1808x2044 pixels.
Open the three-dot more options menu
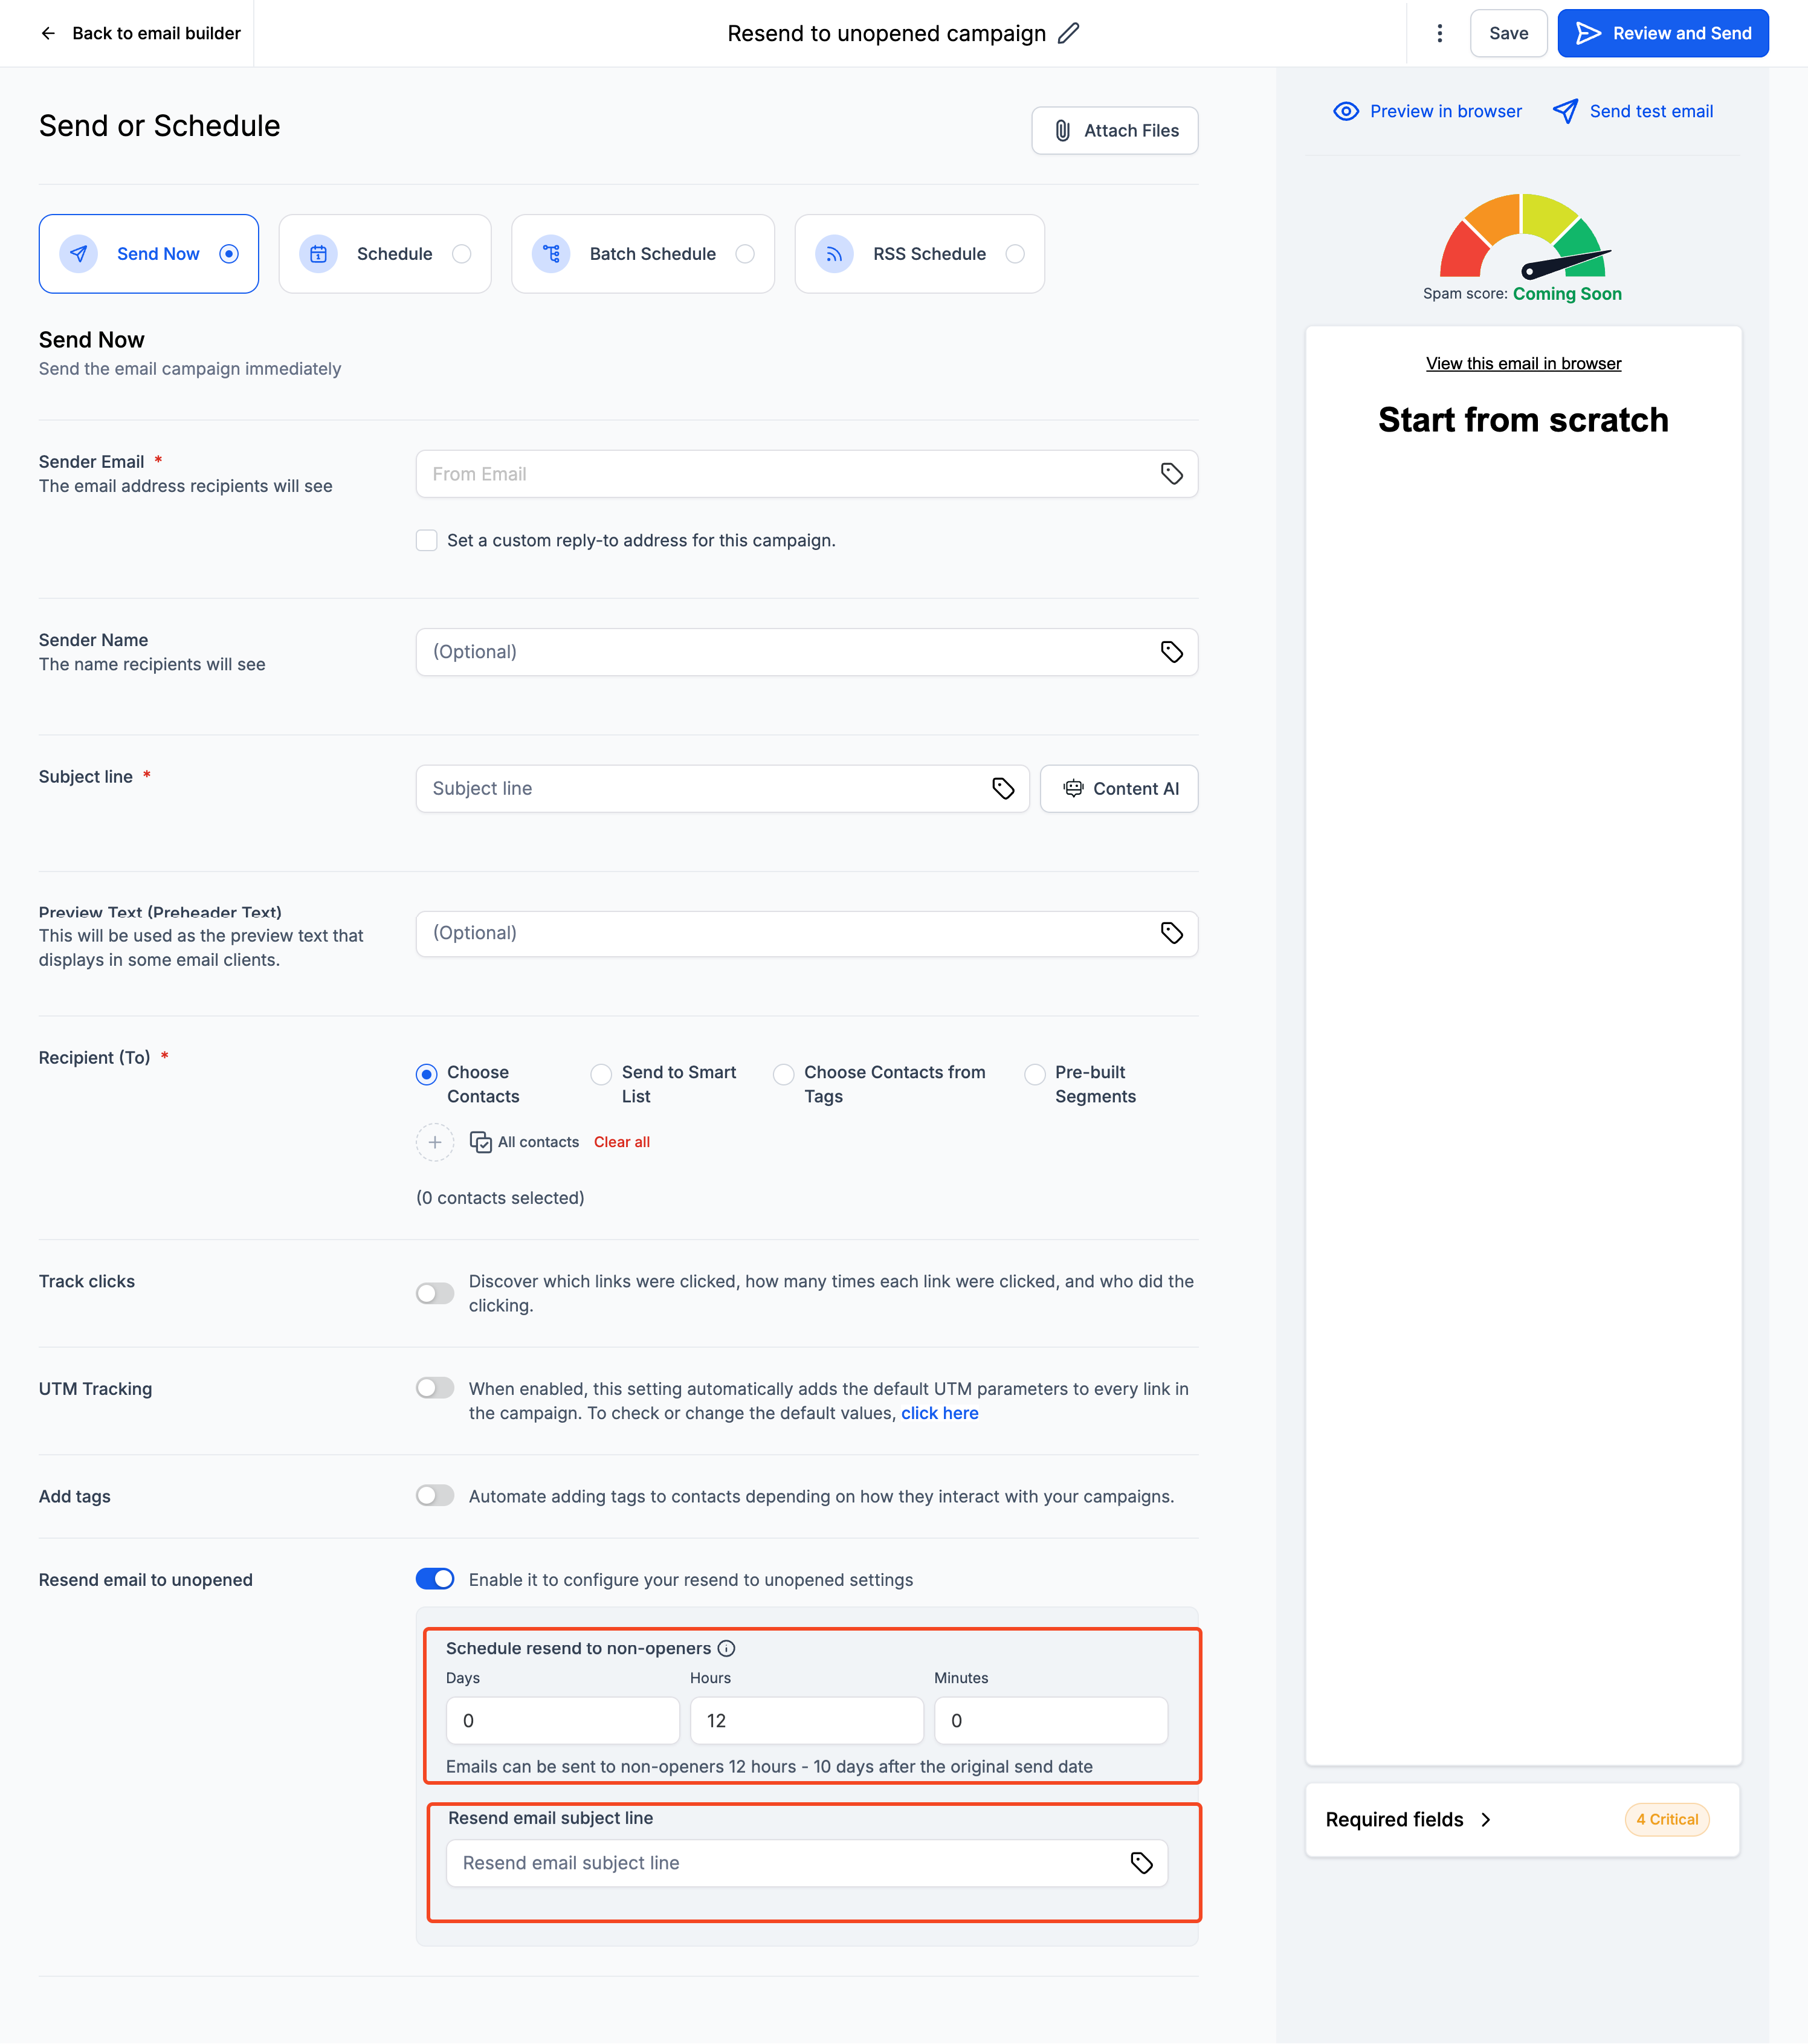click(x=1439, y=33)
